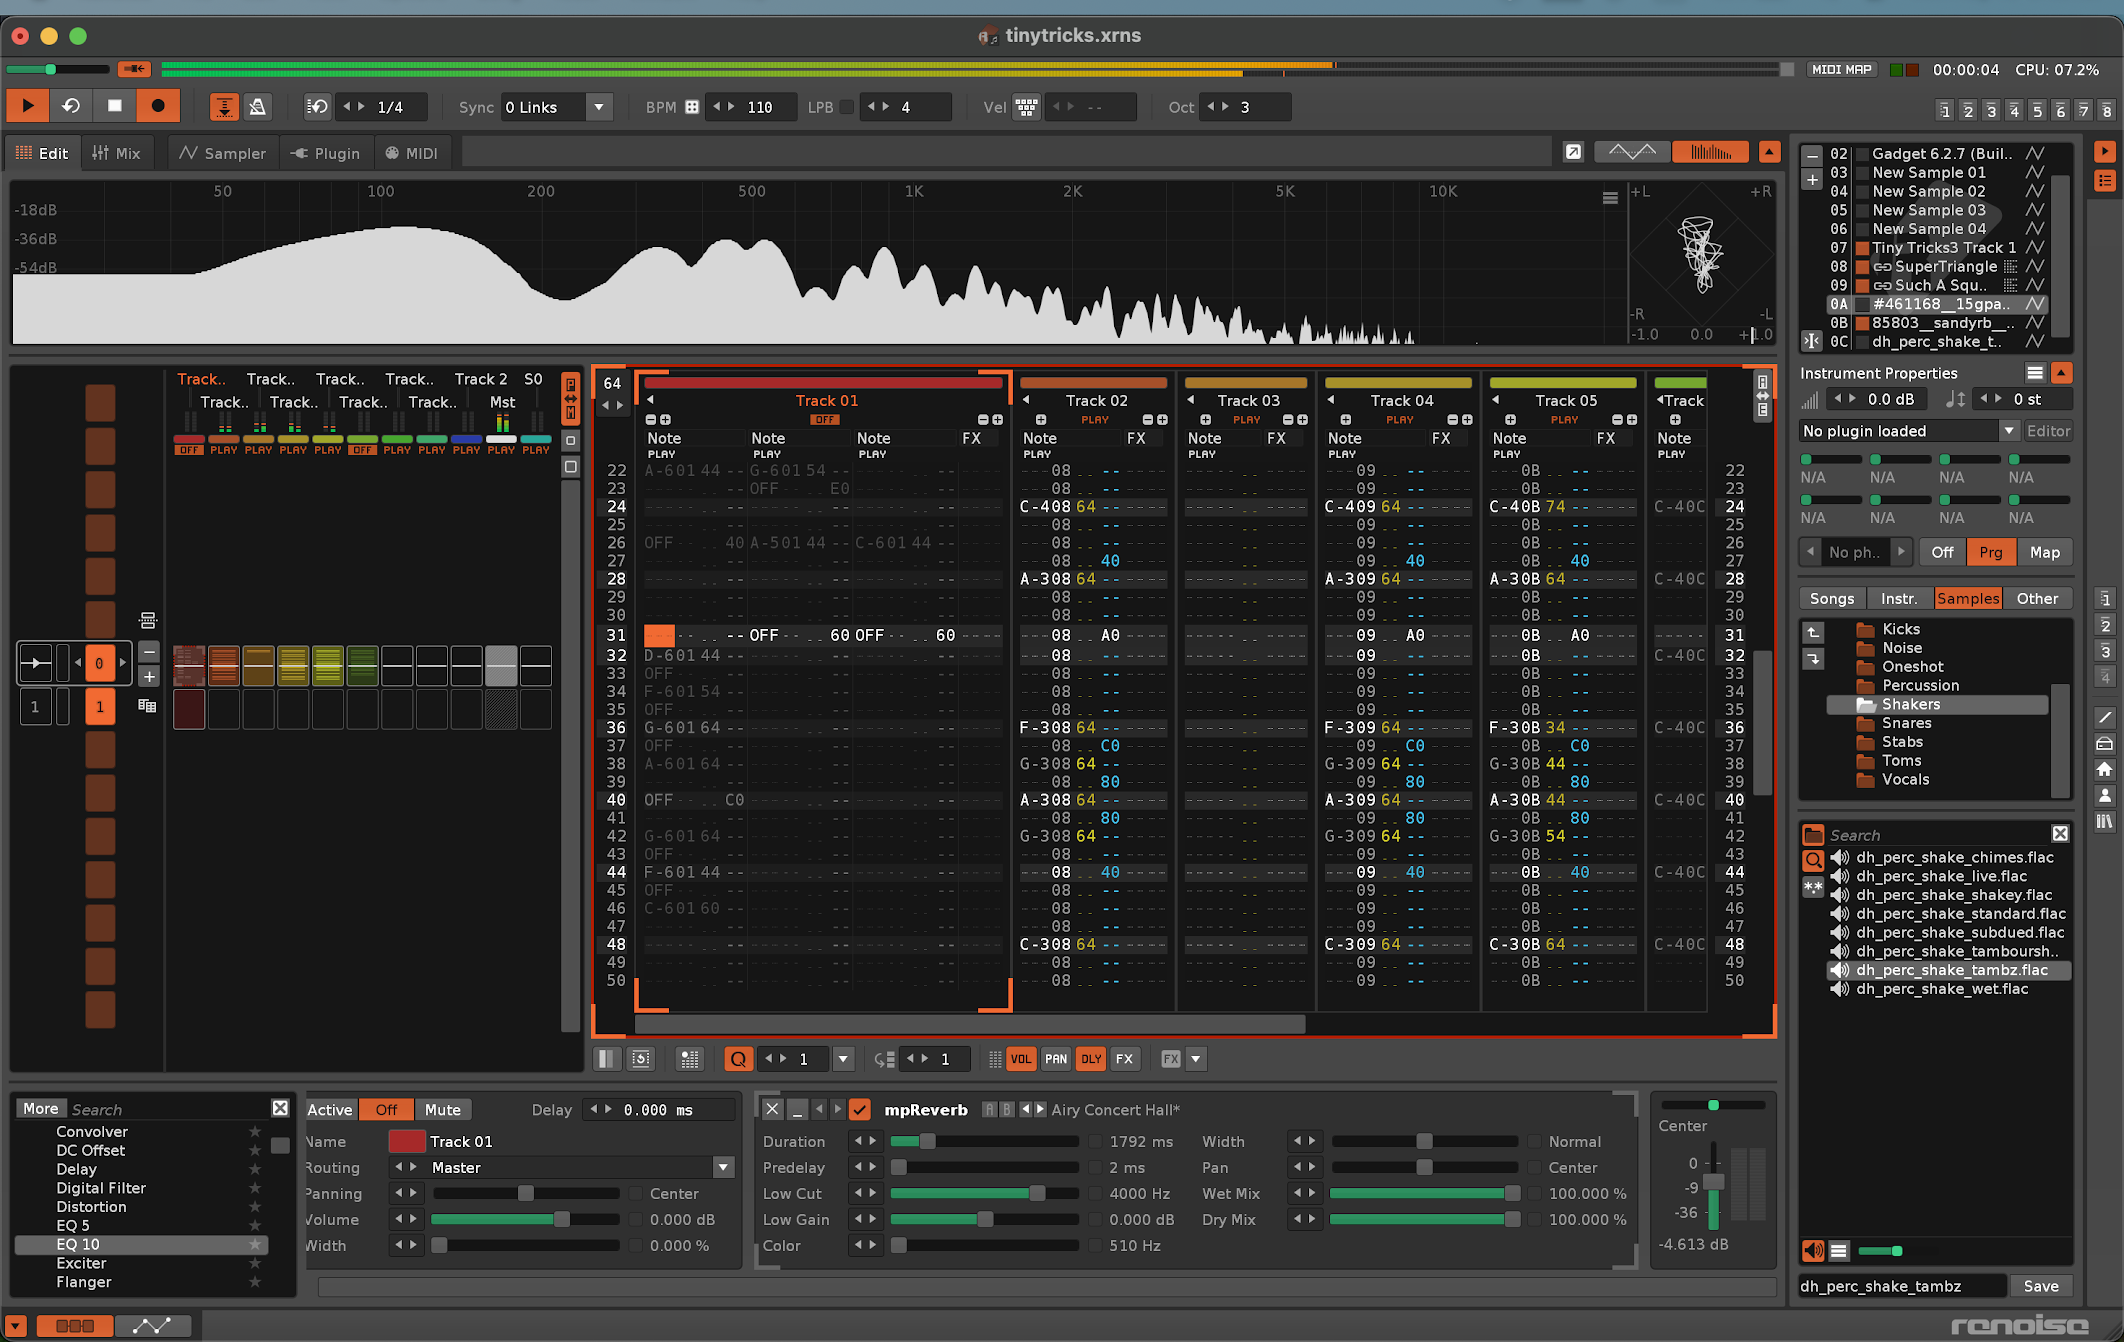Open the Instr. browser tab

click(1898, 598)
